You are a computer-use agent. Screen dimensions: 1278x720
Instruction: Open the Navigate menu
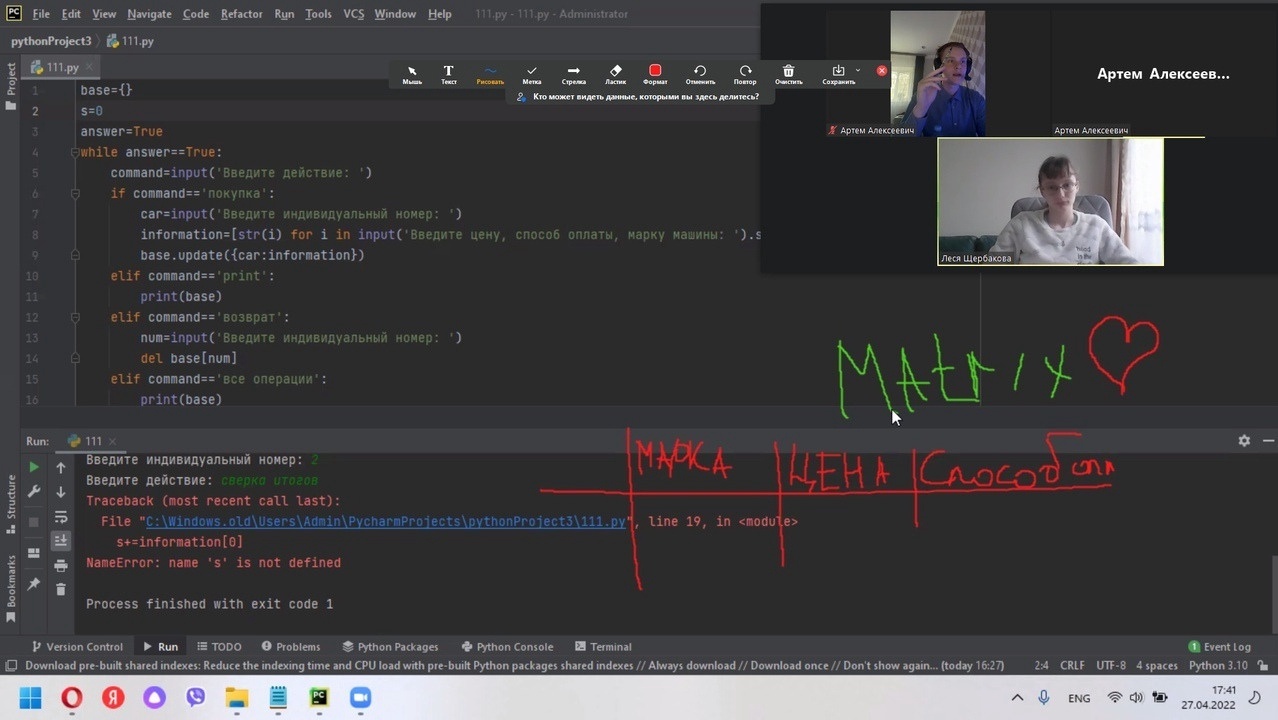pos(149,14)
